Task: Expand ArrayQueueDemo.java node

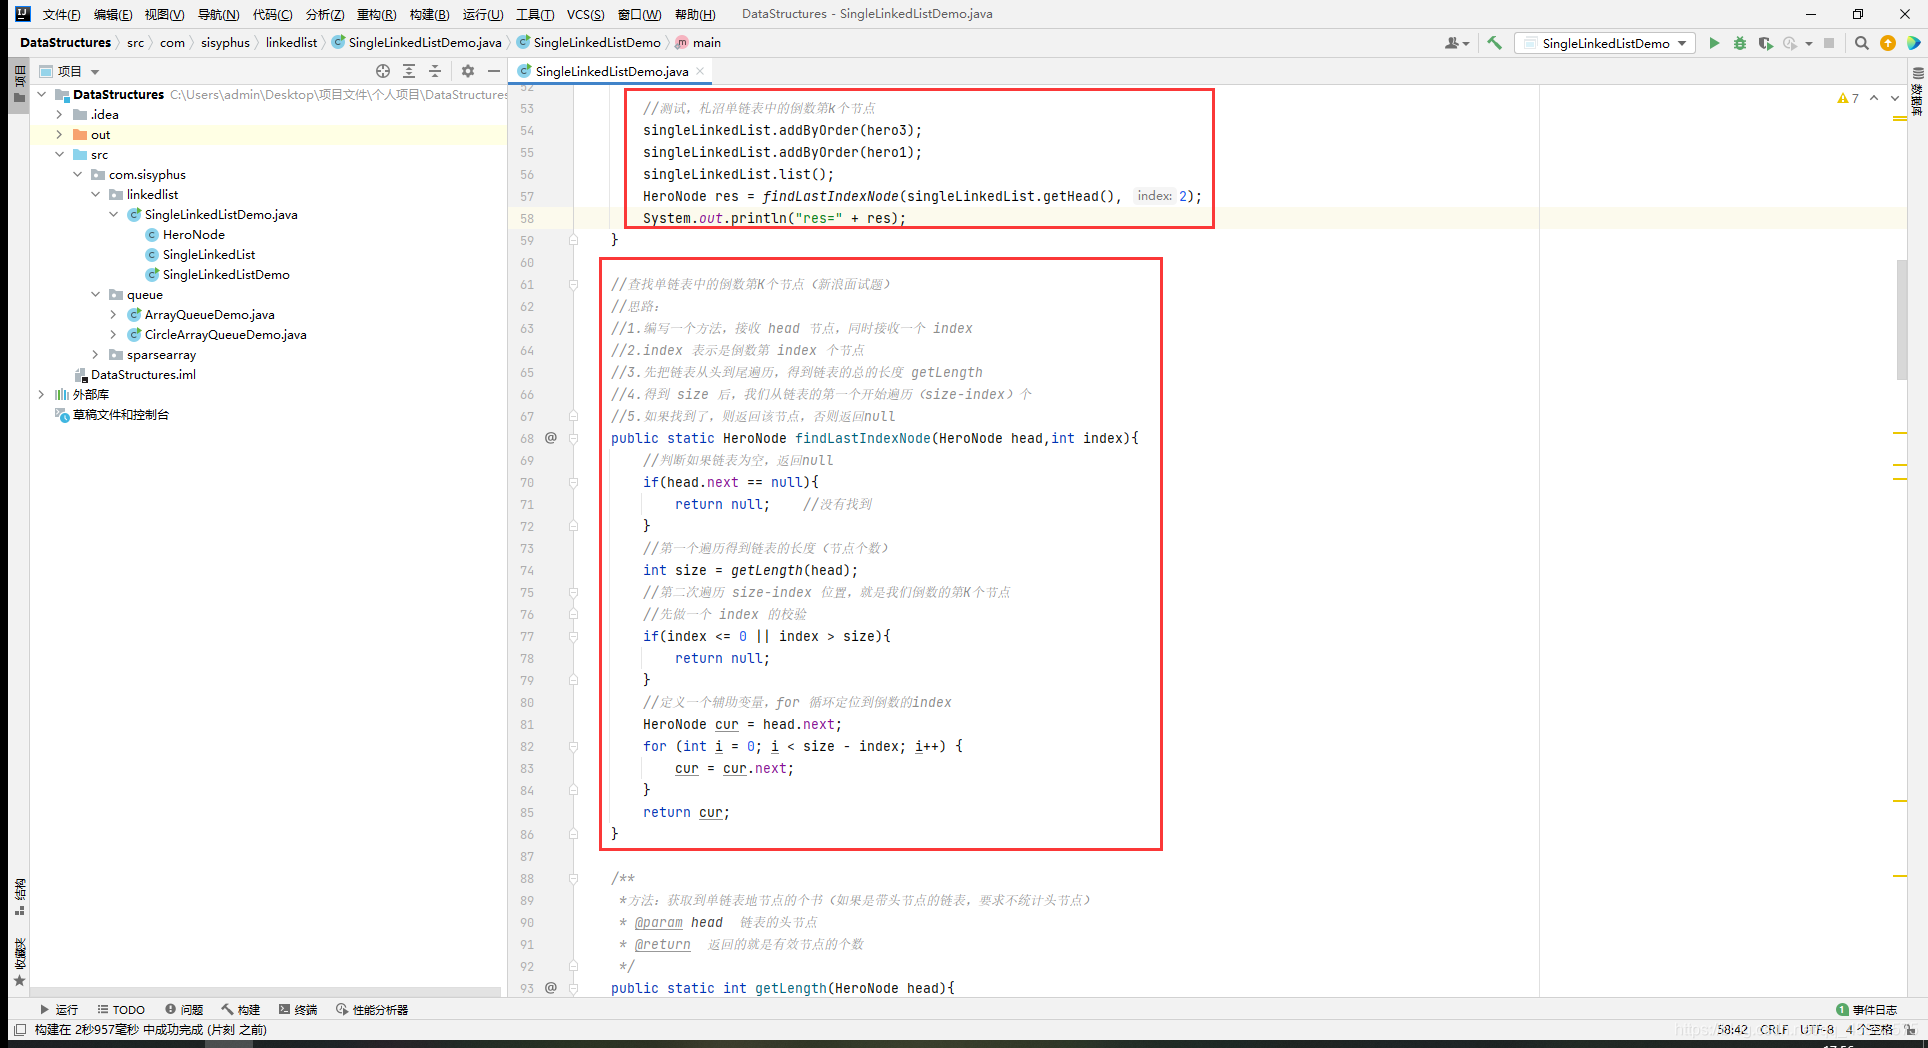Action: coord(114,315)
